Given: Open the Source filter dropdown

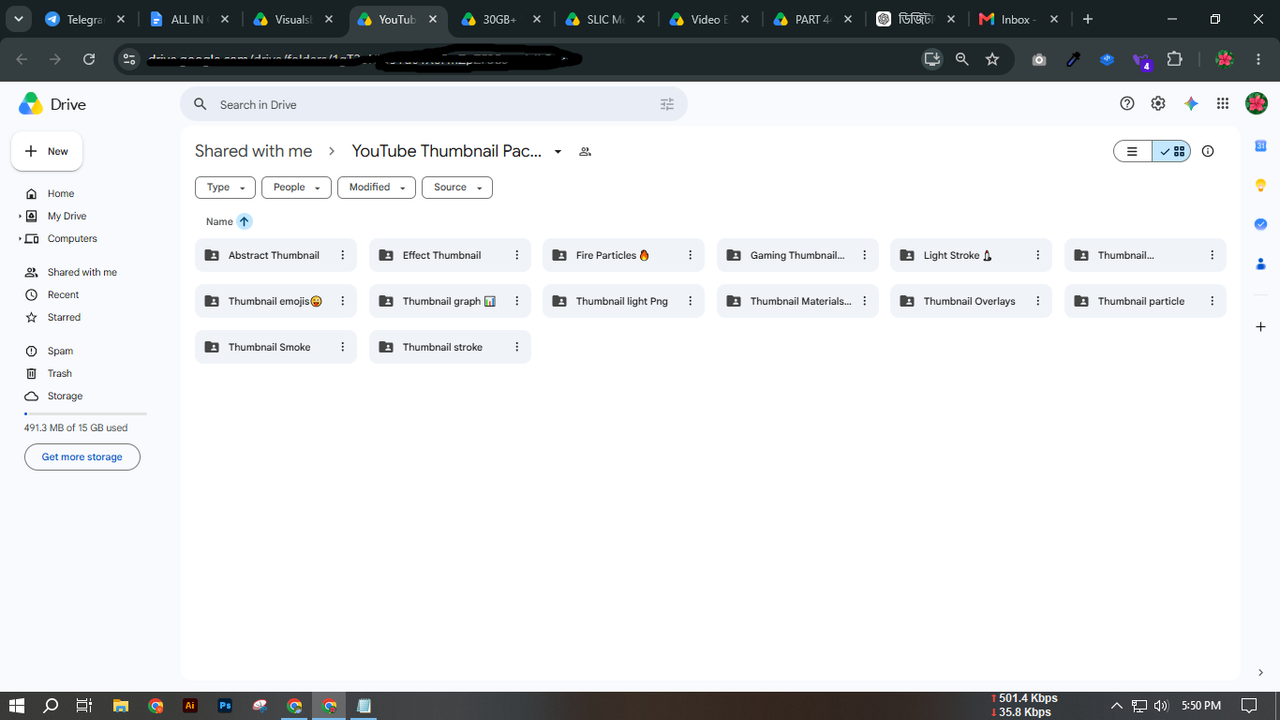Looking at the screenshot, I should pyautogui.click(x=457, y=187).
